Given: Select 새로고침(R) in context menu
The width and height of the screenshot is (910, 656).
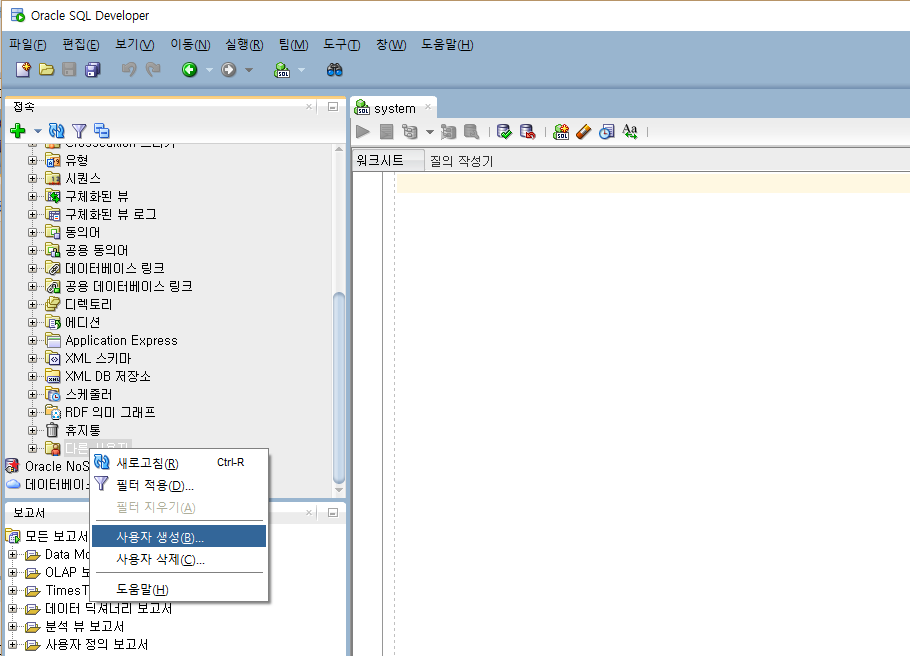Looking at the screenshot, I should coord(179,463).
